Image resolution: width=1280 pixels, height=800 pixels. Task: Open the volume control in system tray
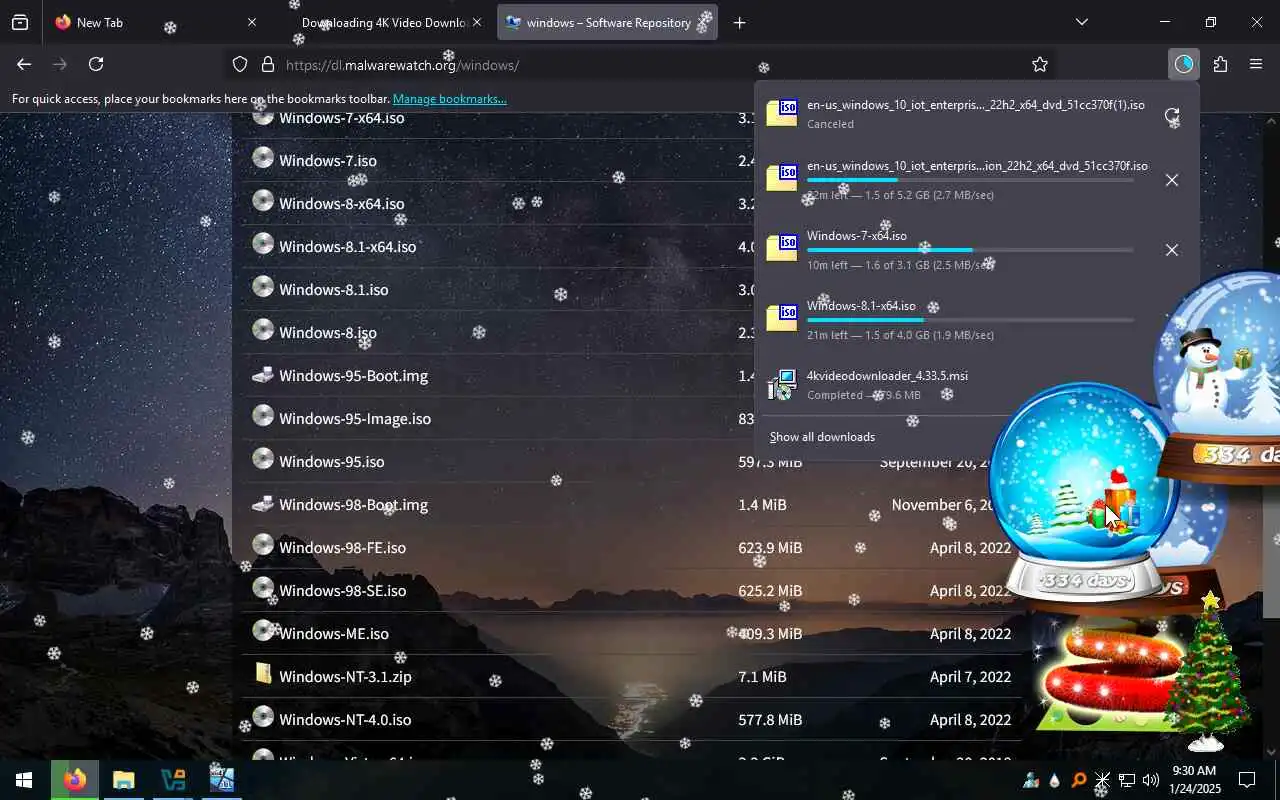click(x=1151, y=780)
